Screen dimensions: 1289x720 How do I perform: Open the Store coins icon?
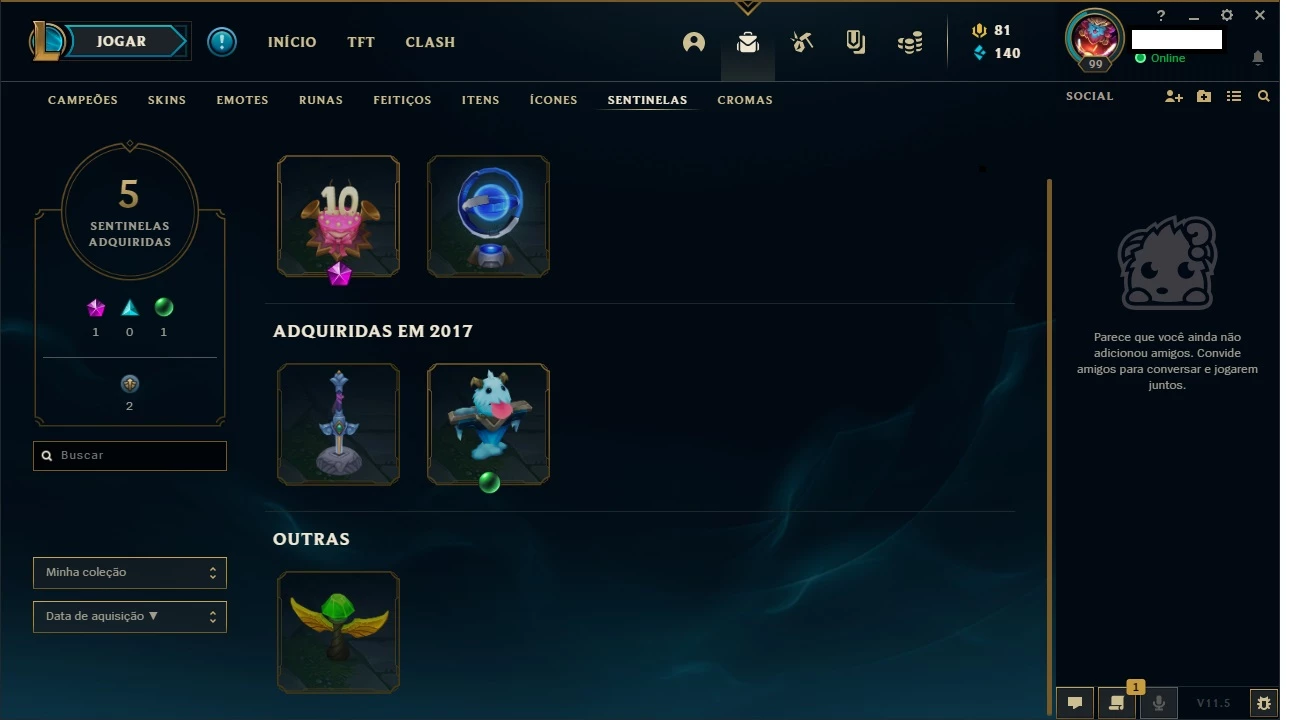[910, 42]
